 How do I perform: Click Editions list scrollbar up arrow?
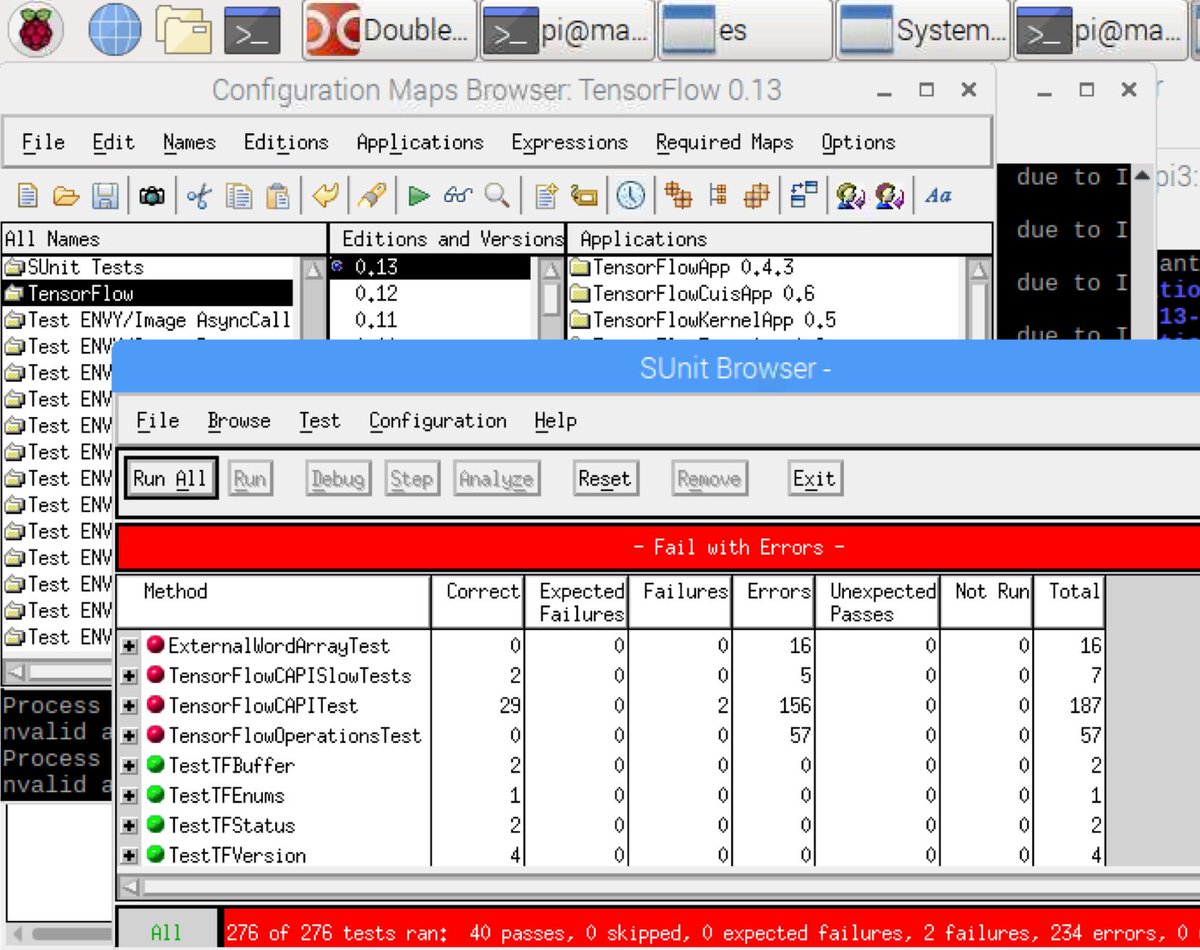(x=551, y=270)
